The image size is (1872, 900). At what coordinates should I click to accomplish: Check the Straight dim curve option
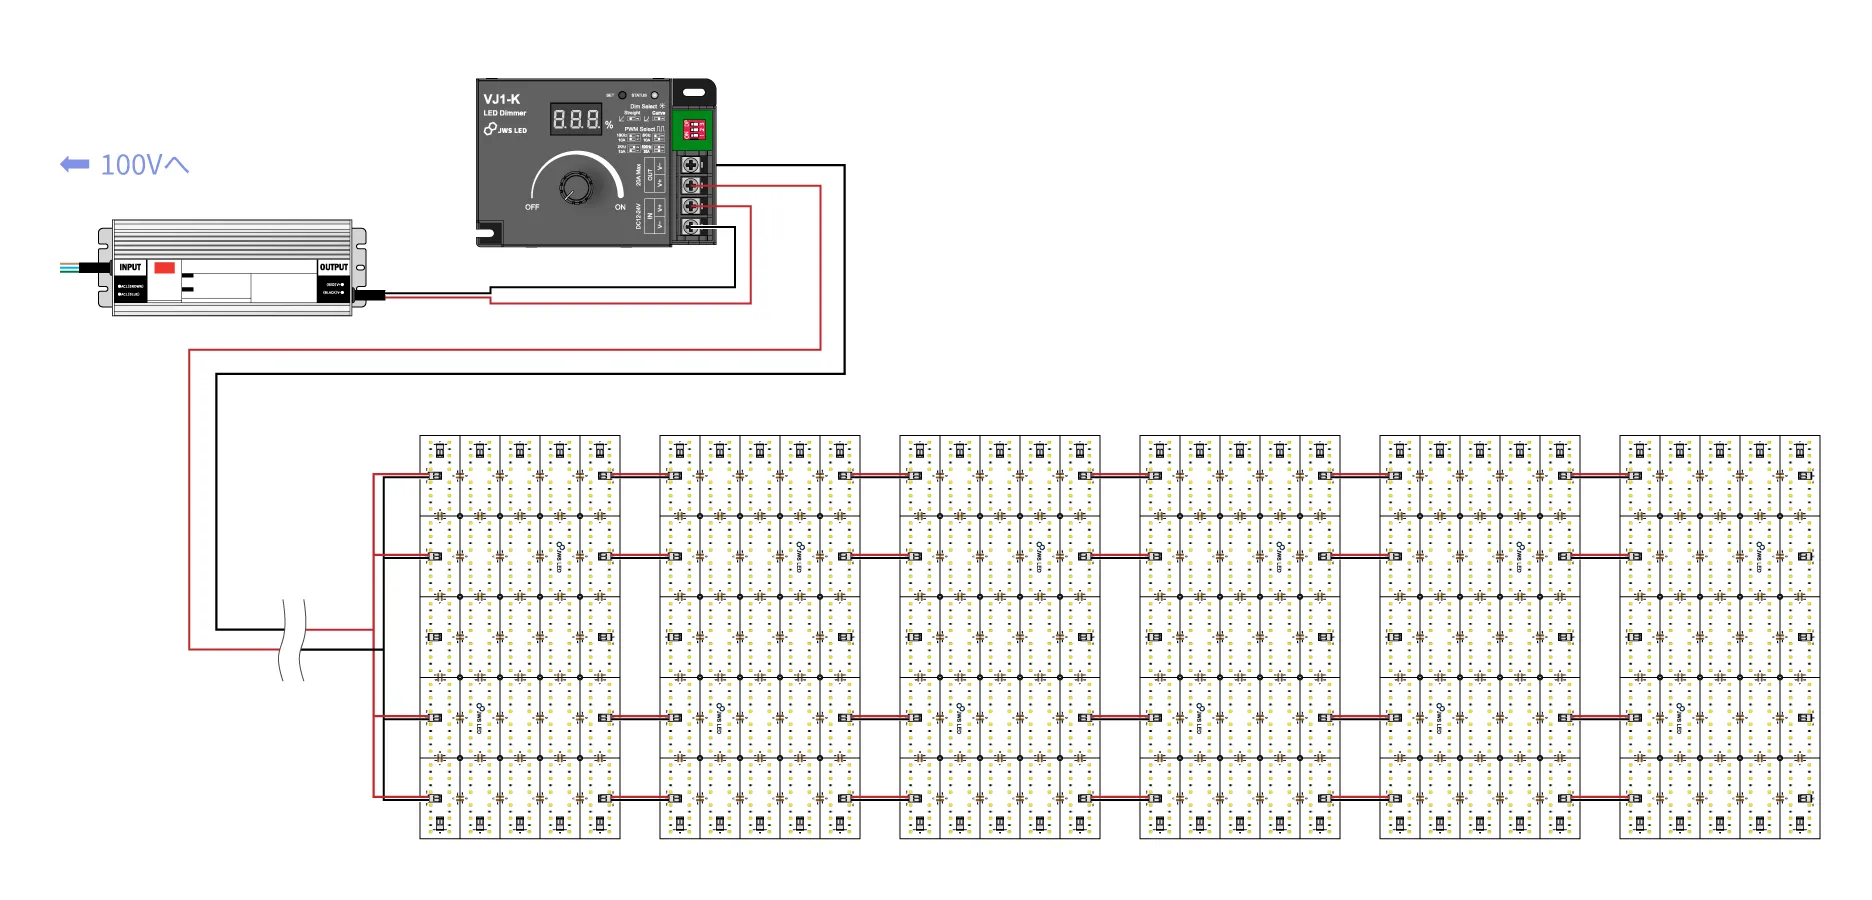tap(634, 117)
